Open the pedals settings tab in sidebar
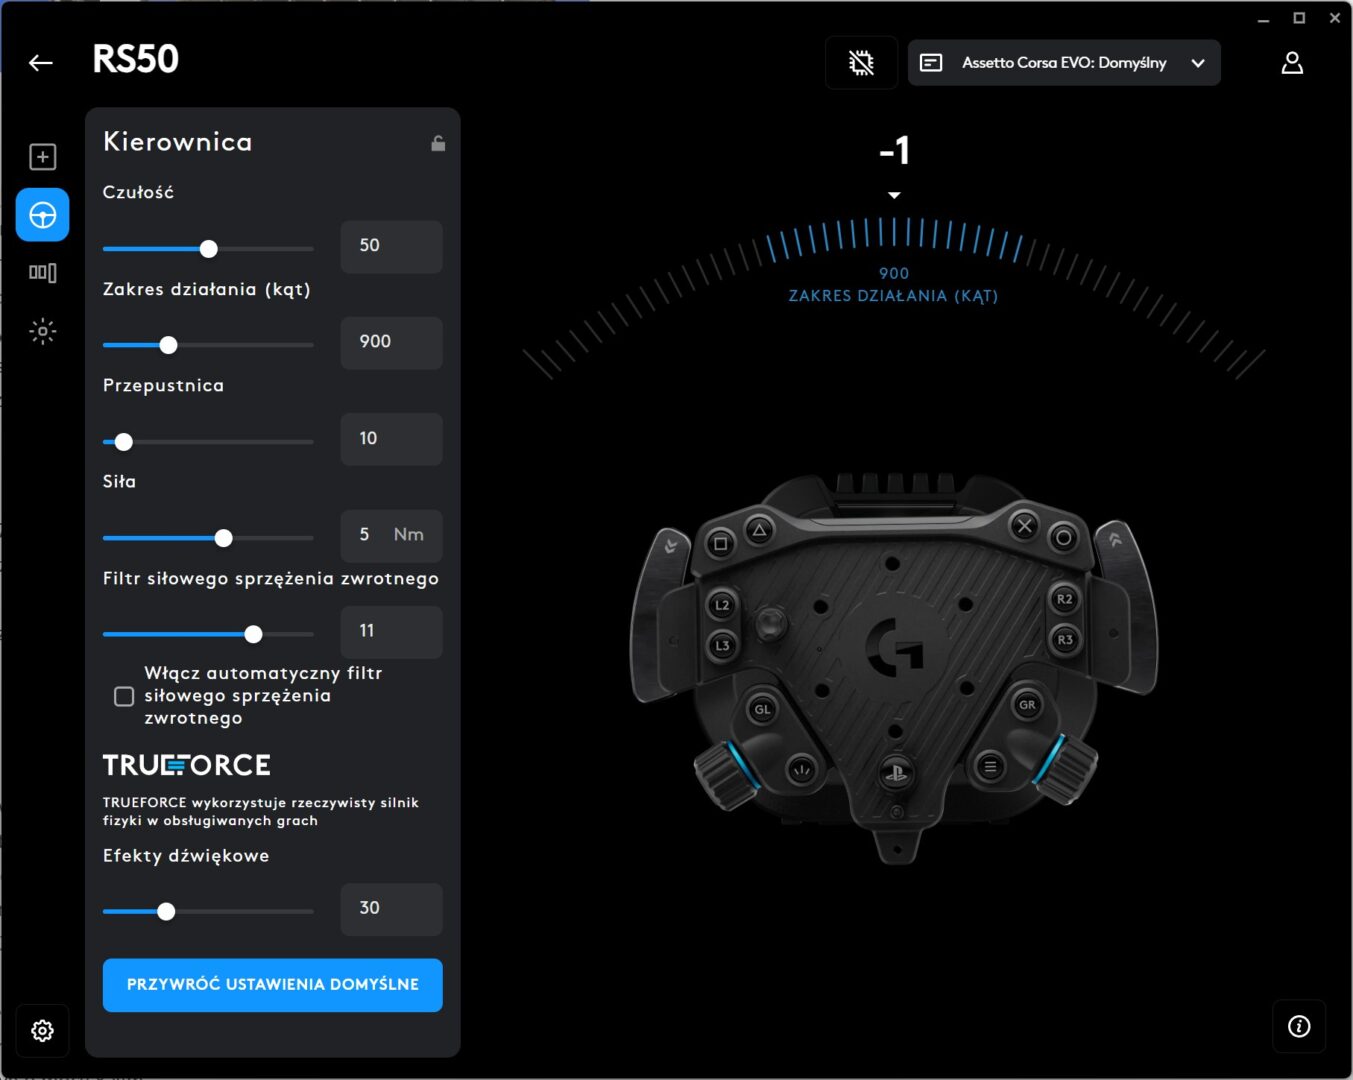The height and width of the screenshot is (1080, 1353). coord(43,273)
